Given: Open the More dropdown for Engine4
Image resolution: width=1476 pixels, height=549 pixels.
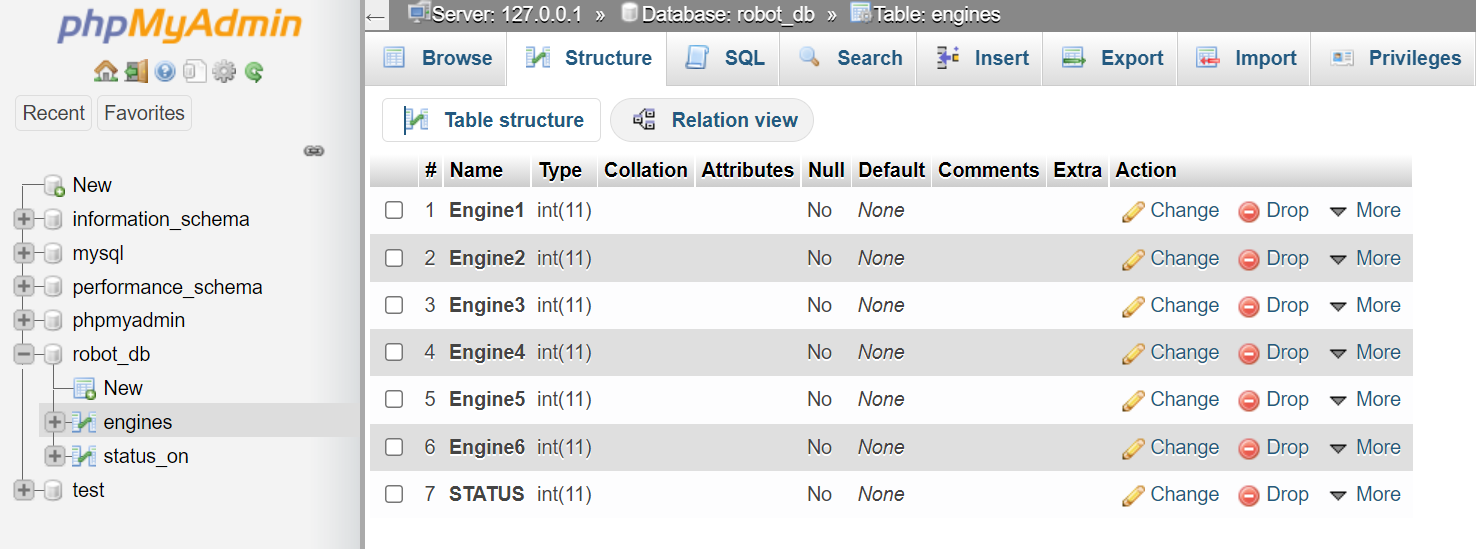Looking at the screenshot, I should (x=1365, y=352).
